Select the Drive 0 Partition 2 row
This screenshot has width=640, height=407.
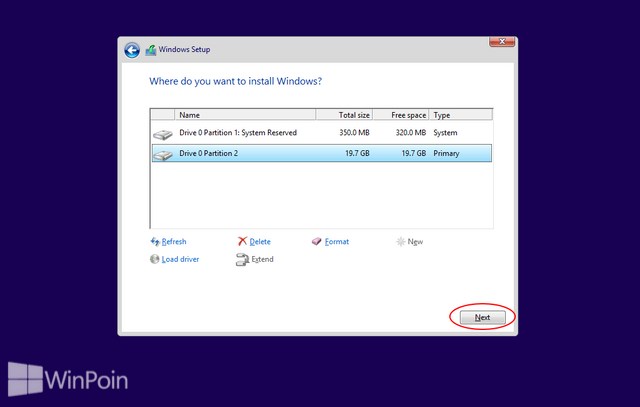322,153
